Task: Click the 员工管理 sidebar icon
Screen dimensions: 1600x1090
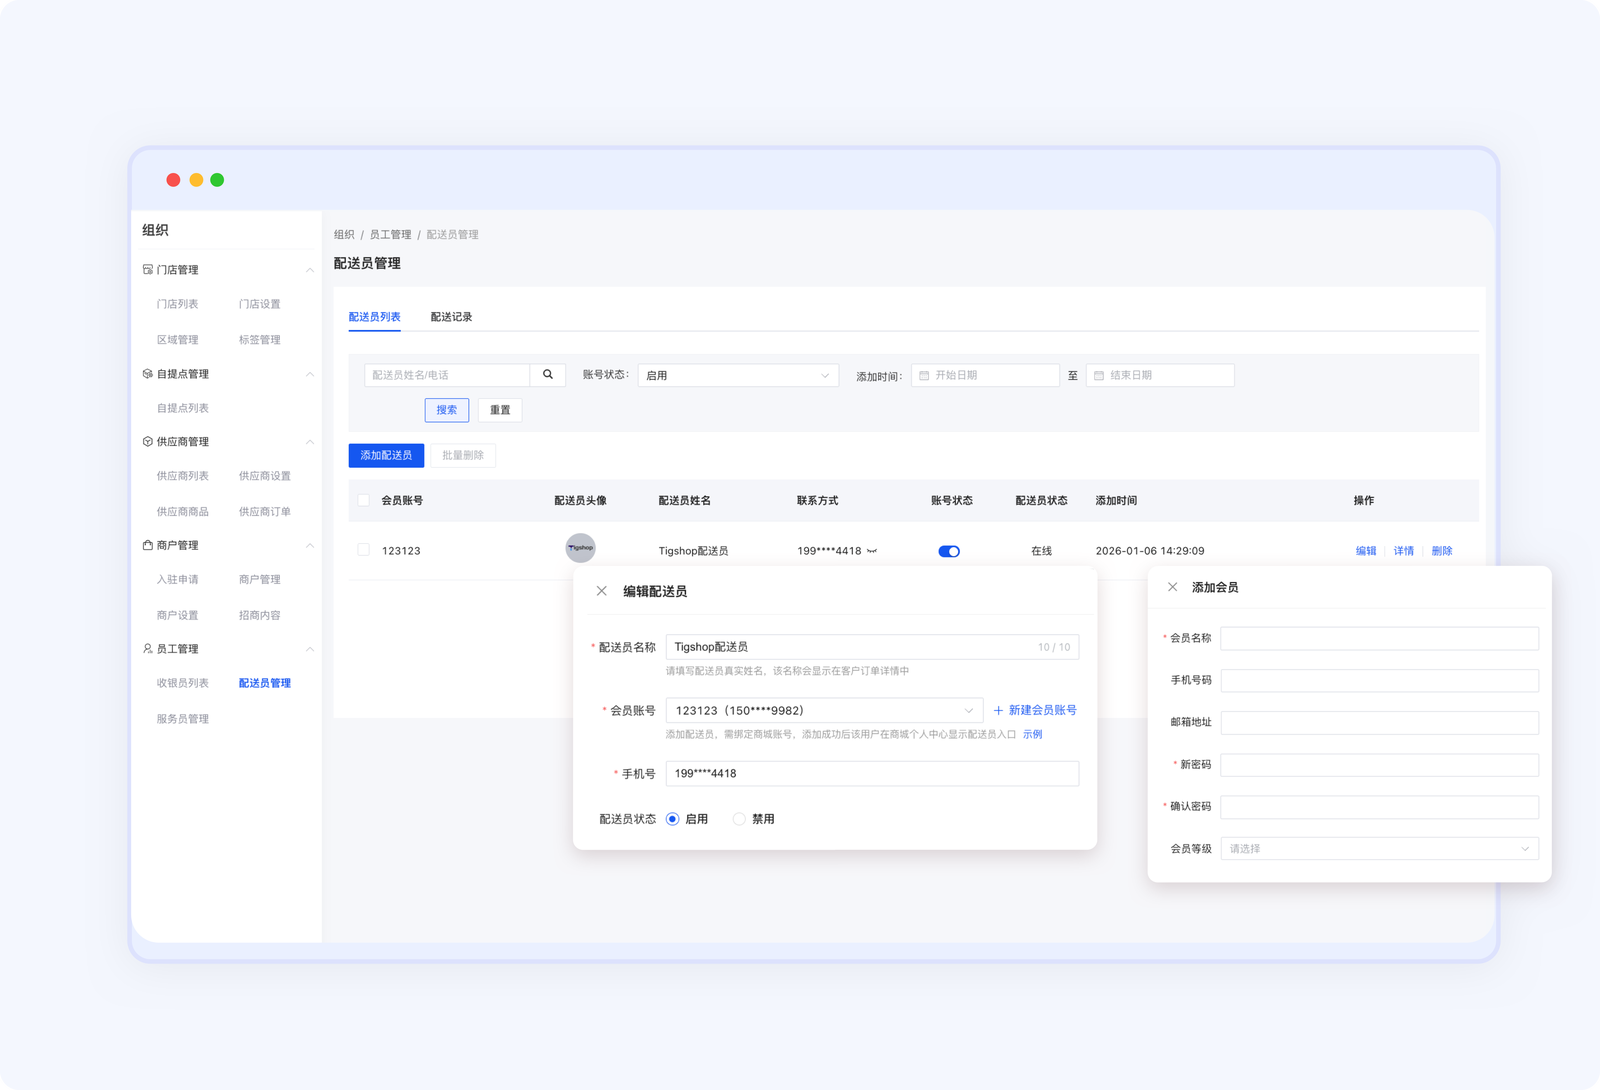Action: coord(148,649)
